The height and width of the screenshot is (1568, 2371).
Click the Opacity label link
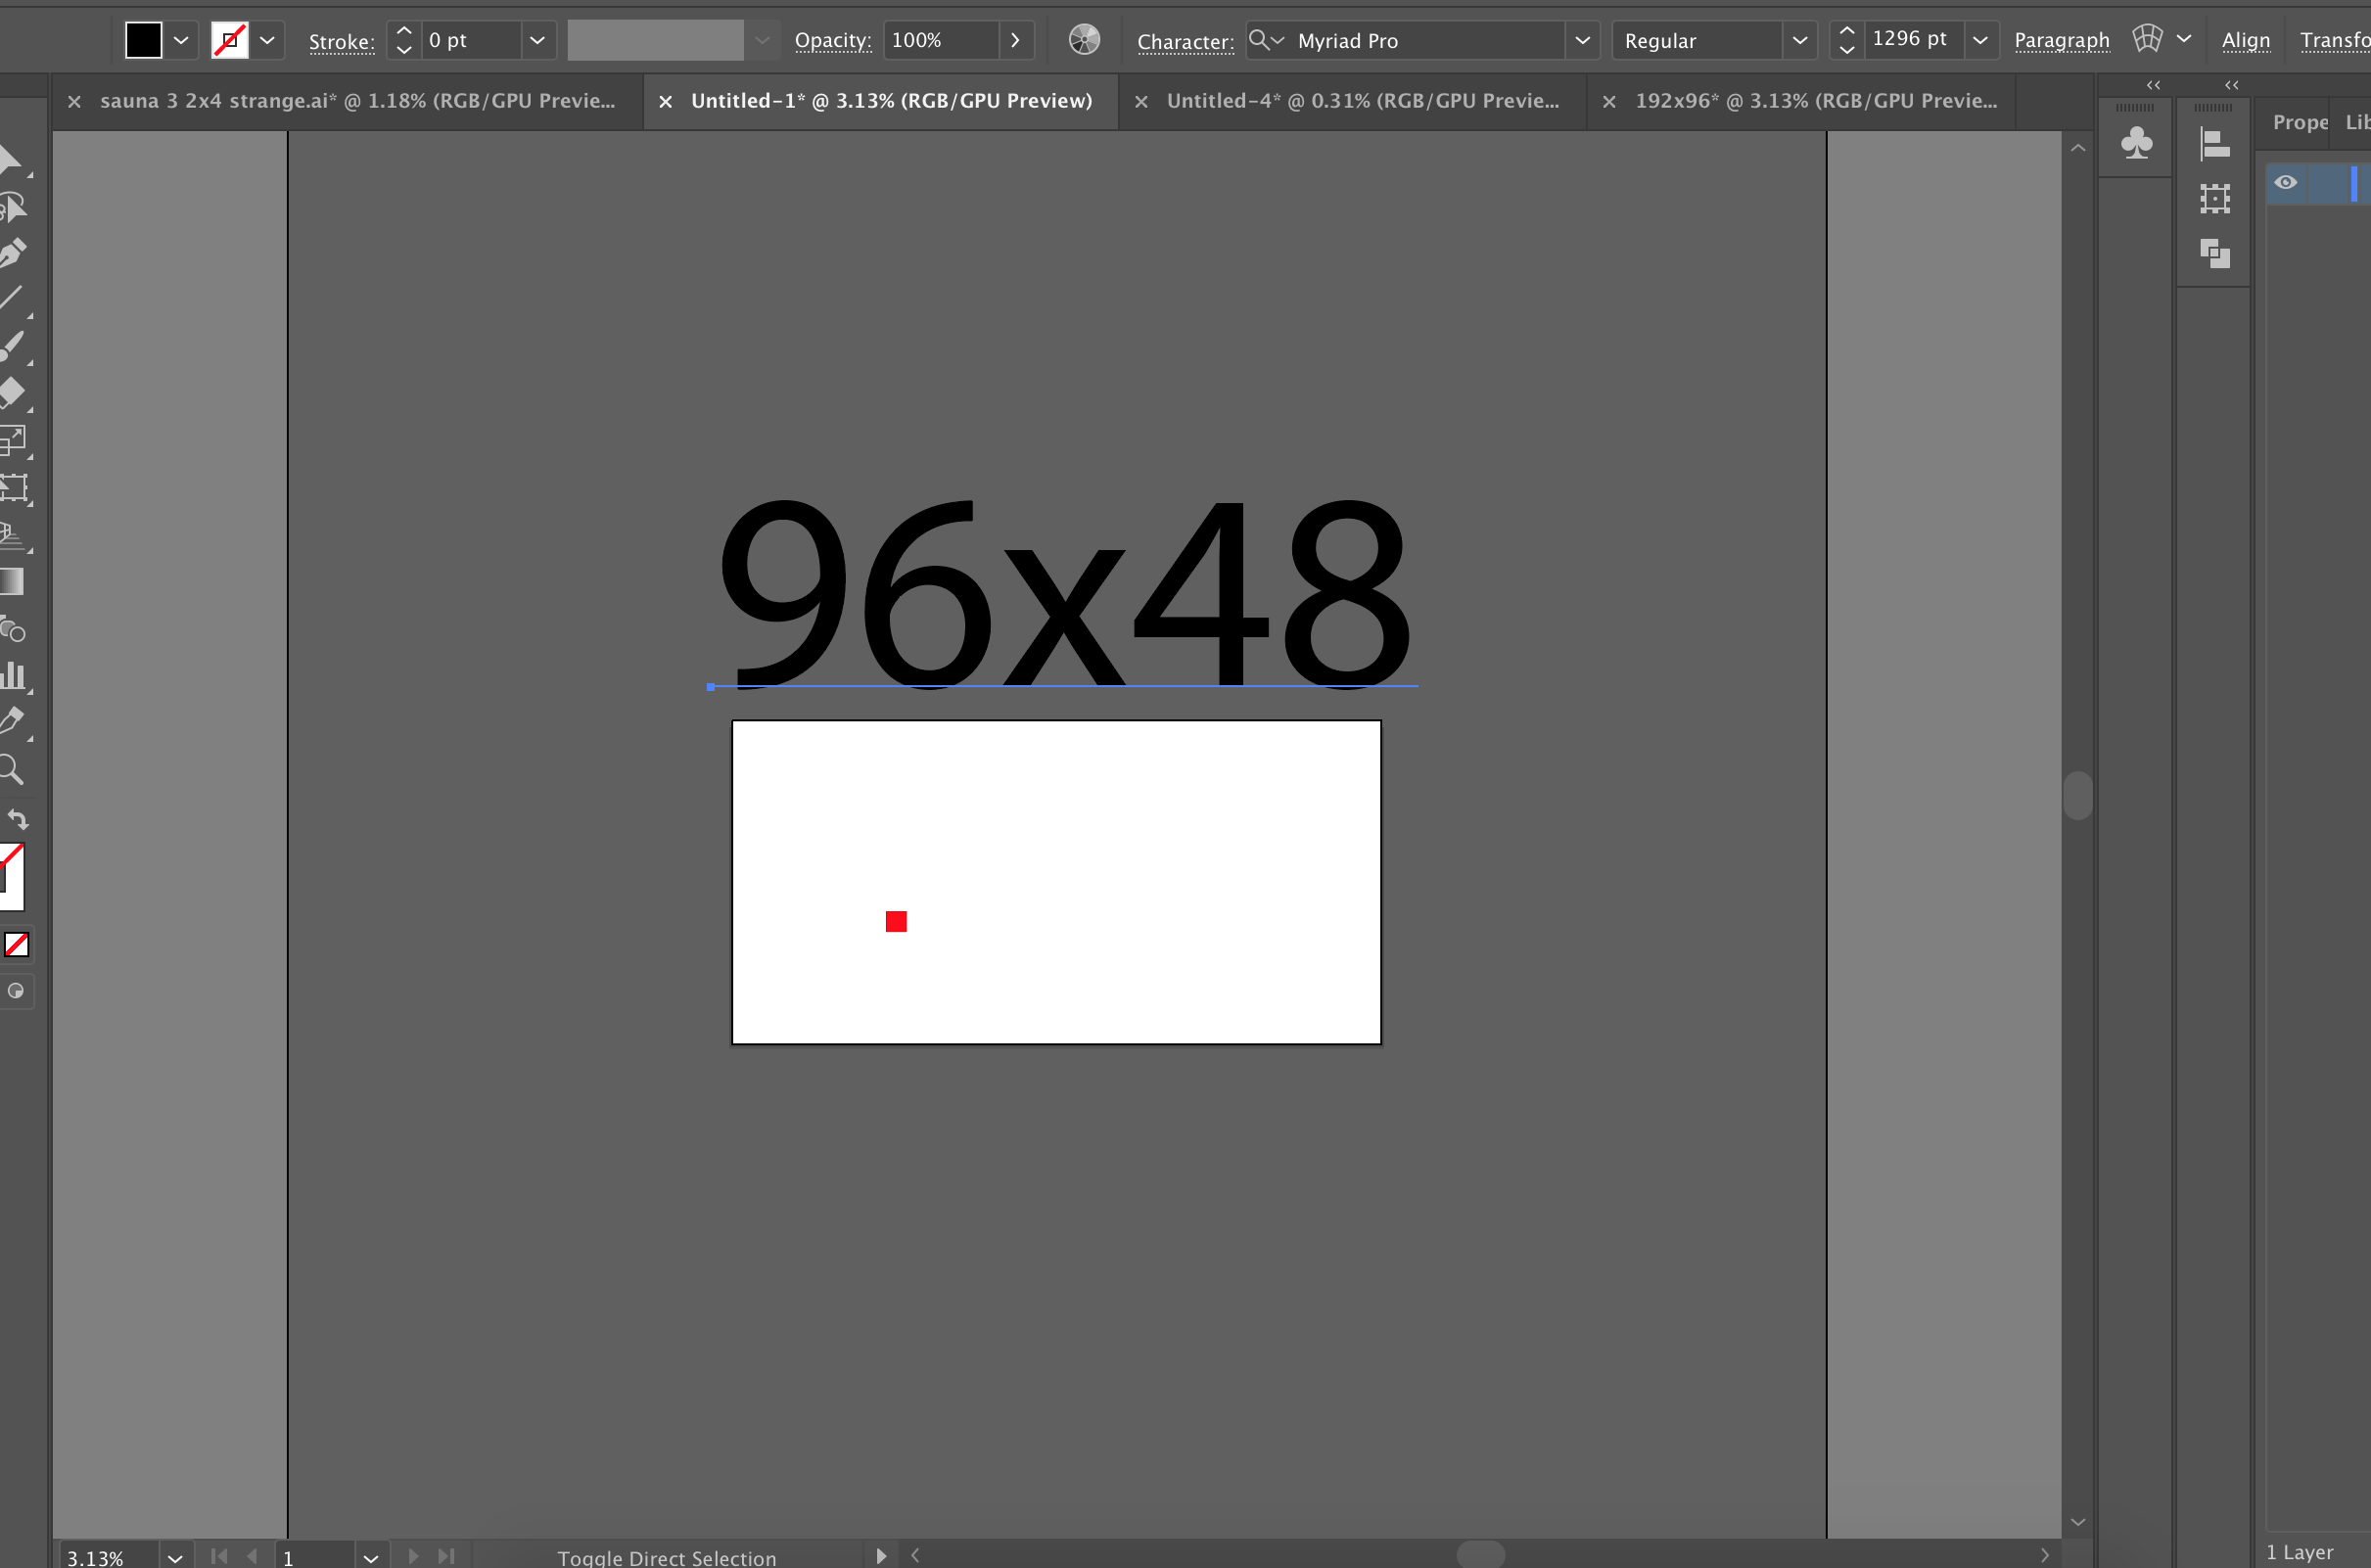coord(832,41)
